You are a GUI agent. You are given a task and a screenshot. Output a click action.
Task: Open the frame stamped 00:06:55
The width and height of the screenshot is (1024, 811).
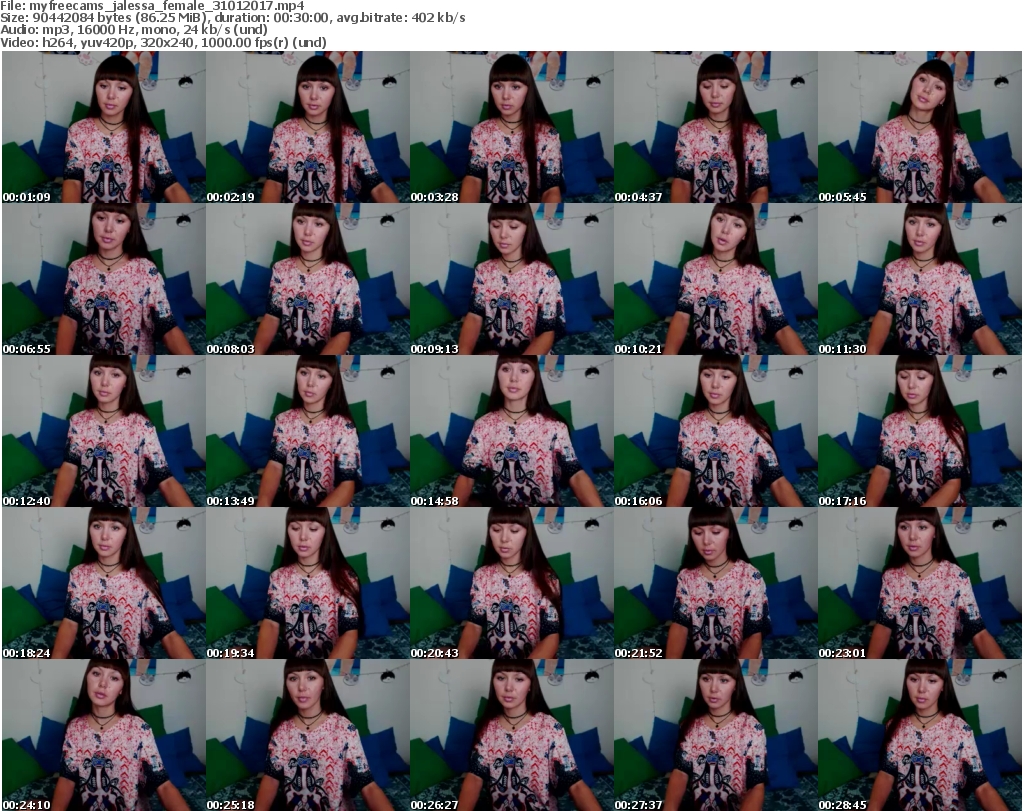104,279
